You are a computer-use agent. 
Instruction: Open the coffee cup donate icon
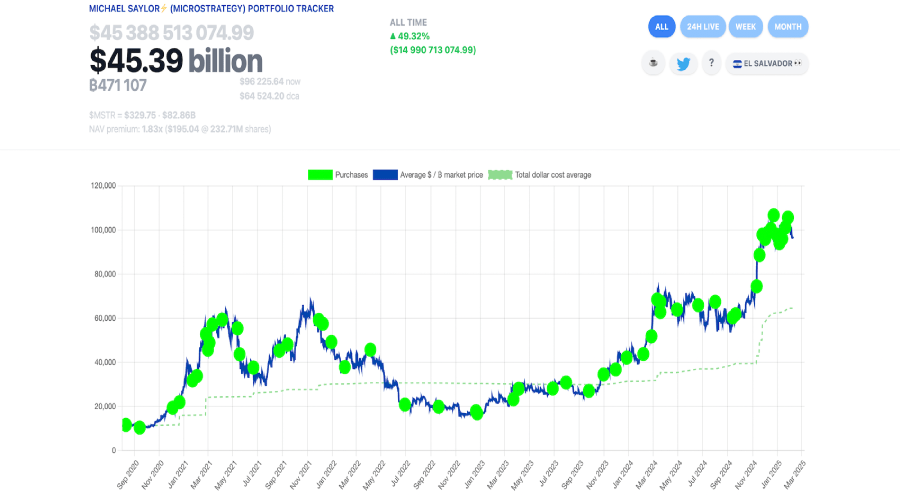[653, 63]
